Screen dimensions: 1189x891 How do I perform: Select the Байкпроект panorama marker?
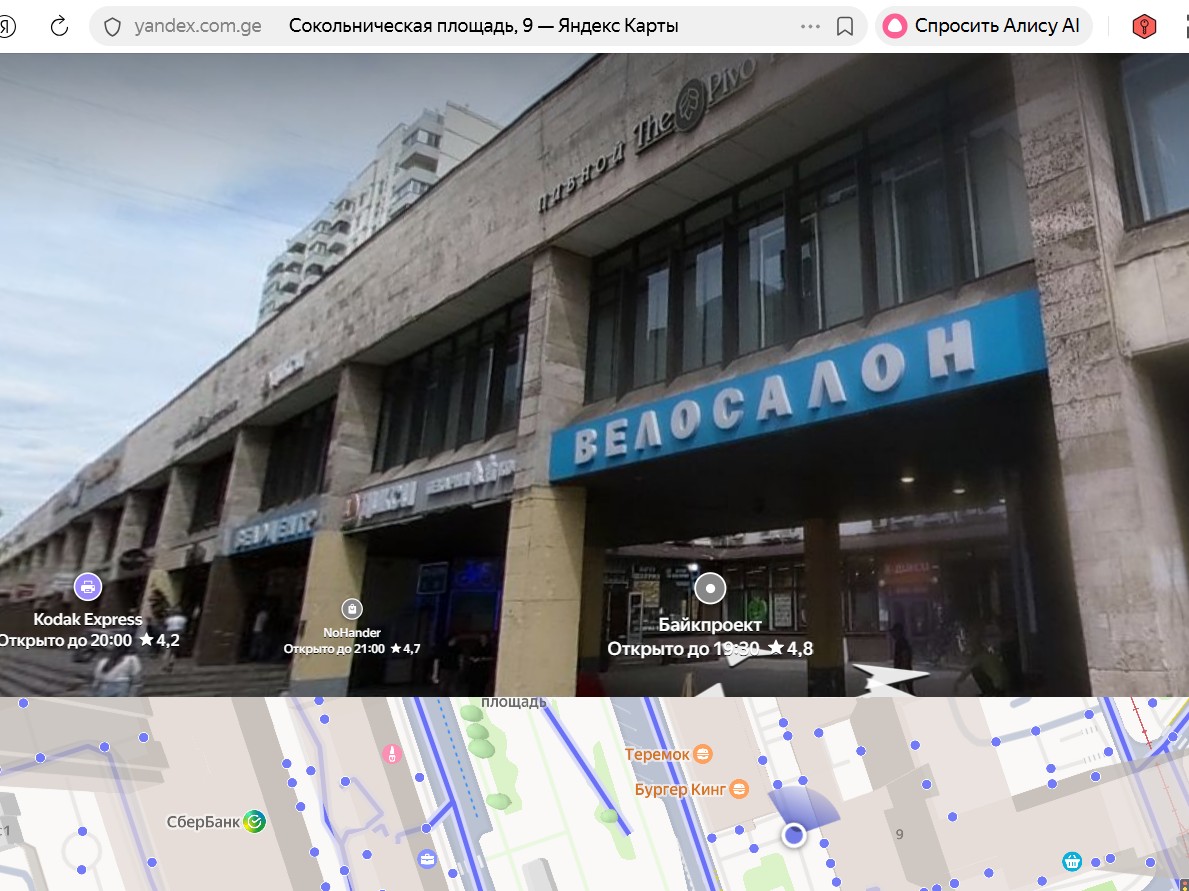tap(710, 588)
